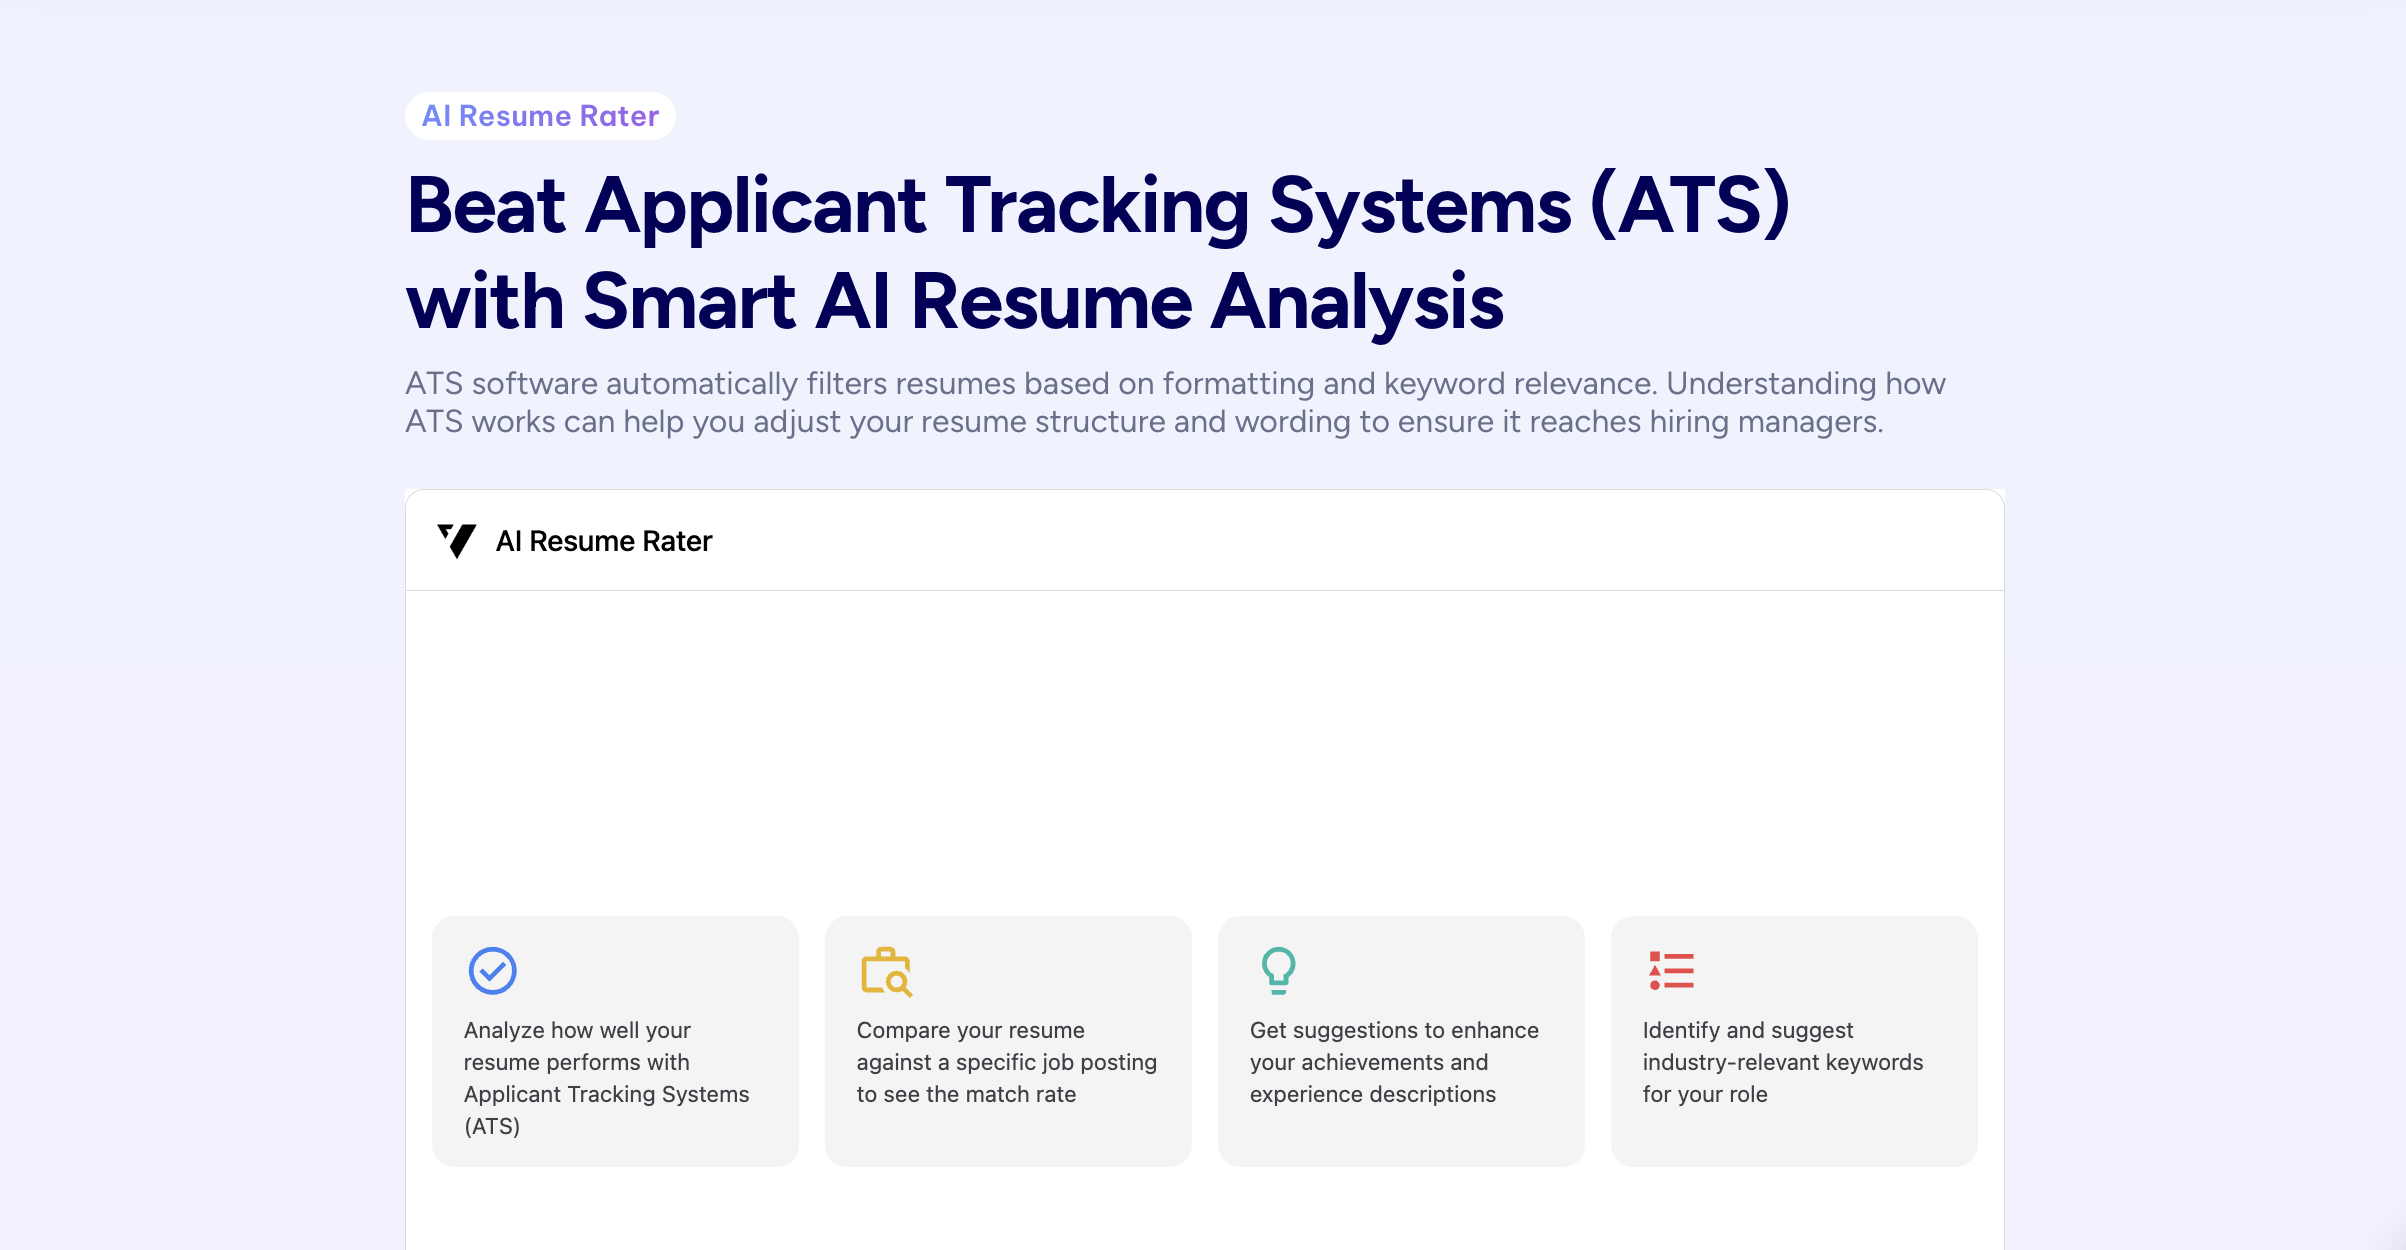Click the yellow briefcase search icon
This screenshot has width=2406, height=1250.
887,972
